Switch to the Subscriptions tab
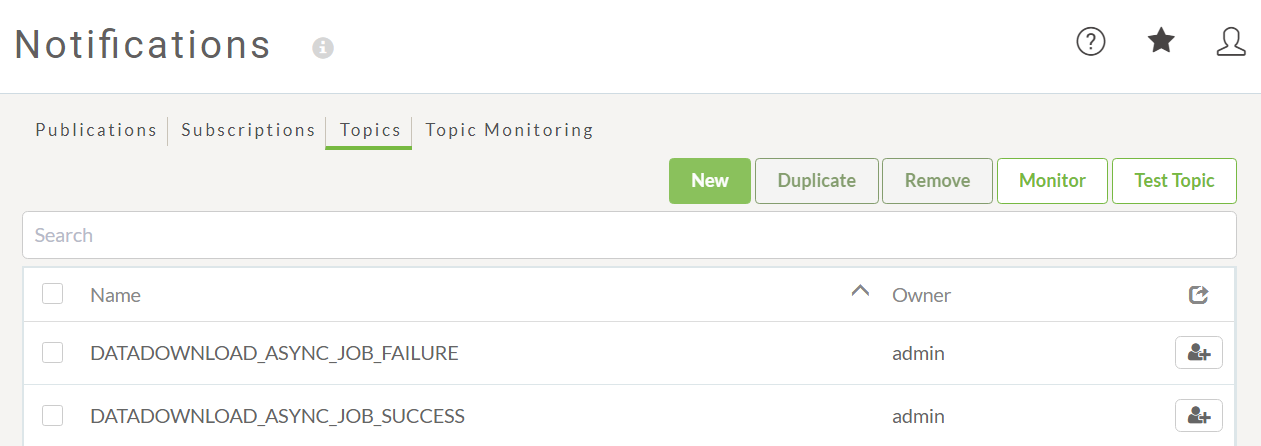This screenshot has height=446, width=1261. (x=248, y=130)
